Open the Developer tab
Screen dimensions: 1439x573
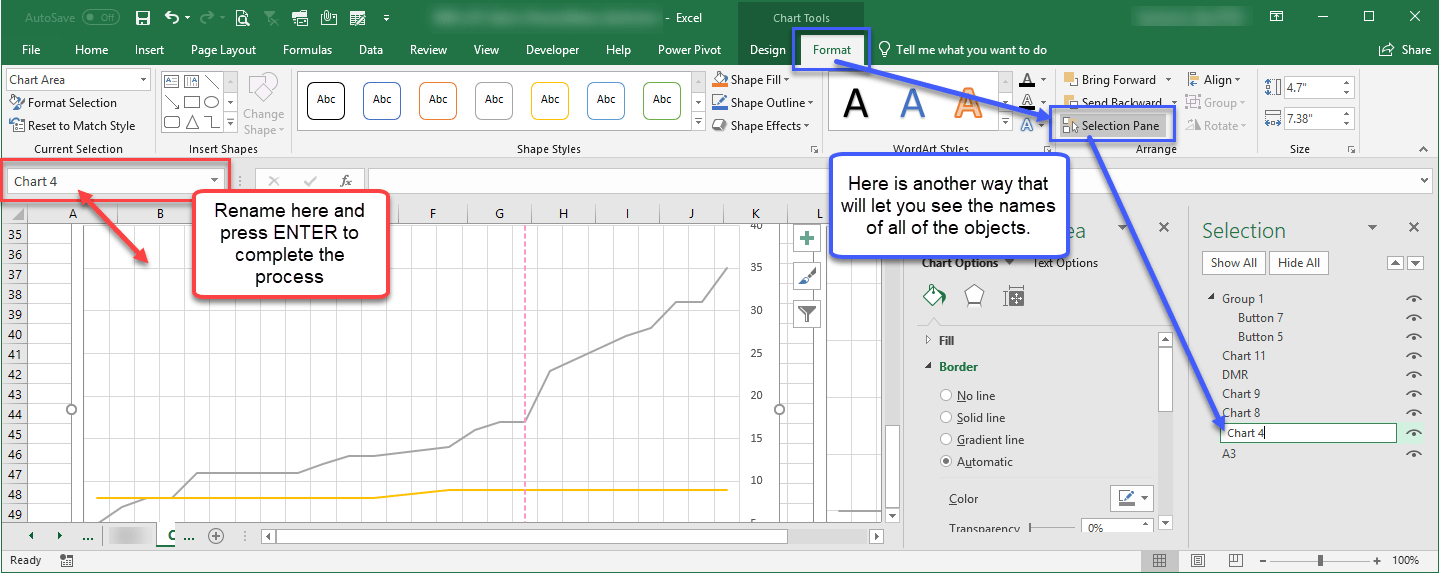(552, 50)
